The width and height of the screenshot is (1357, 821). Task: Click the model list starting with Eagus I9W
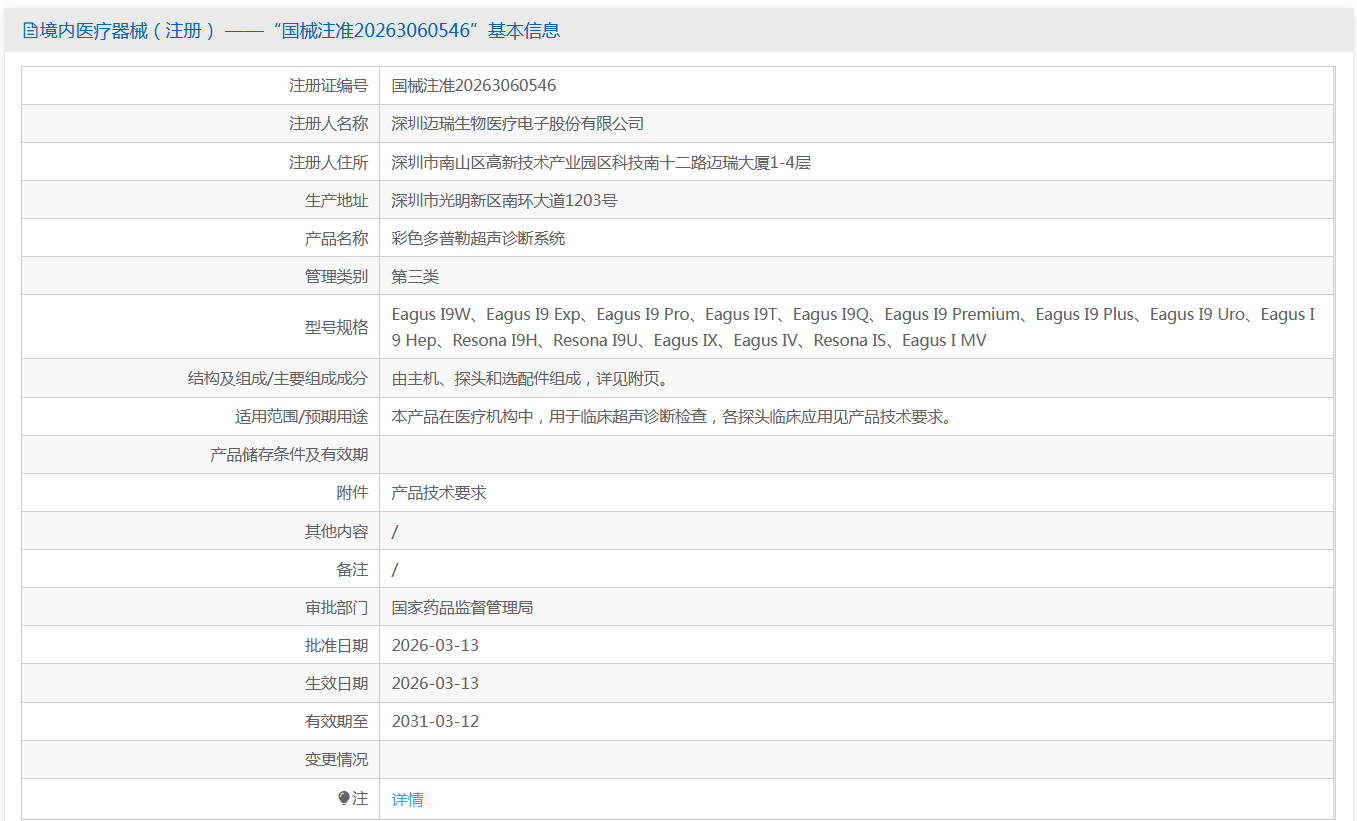pos(854,327)
